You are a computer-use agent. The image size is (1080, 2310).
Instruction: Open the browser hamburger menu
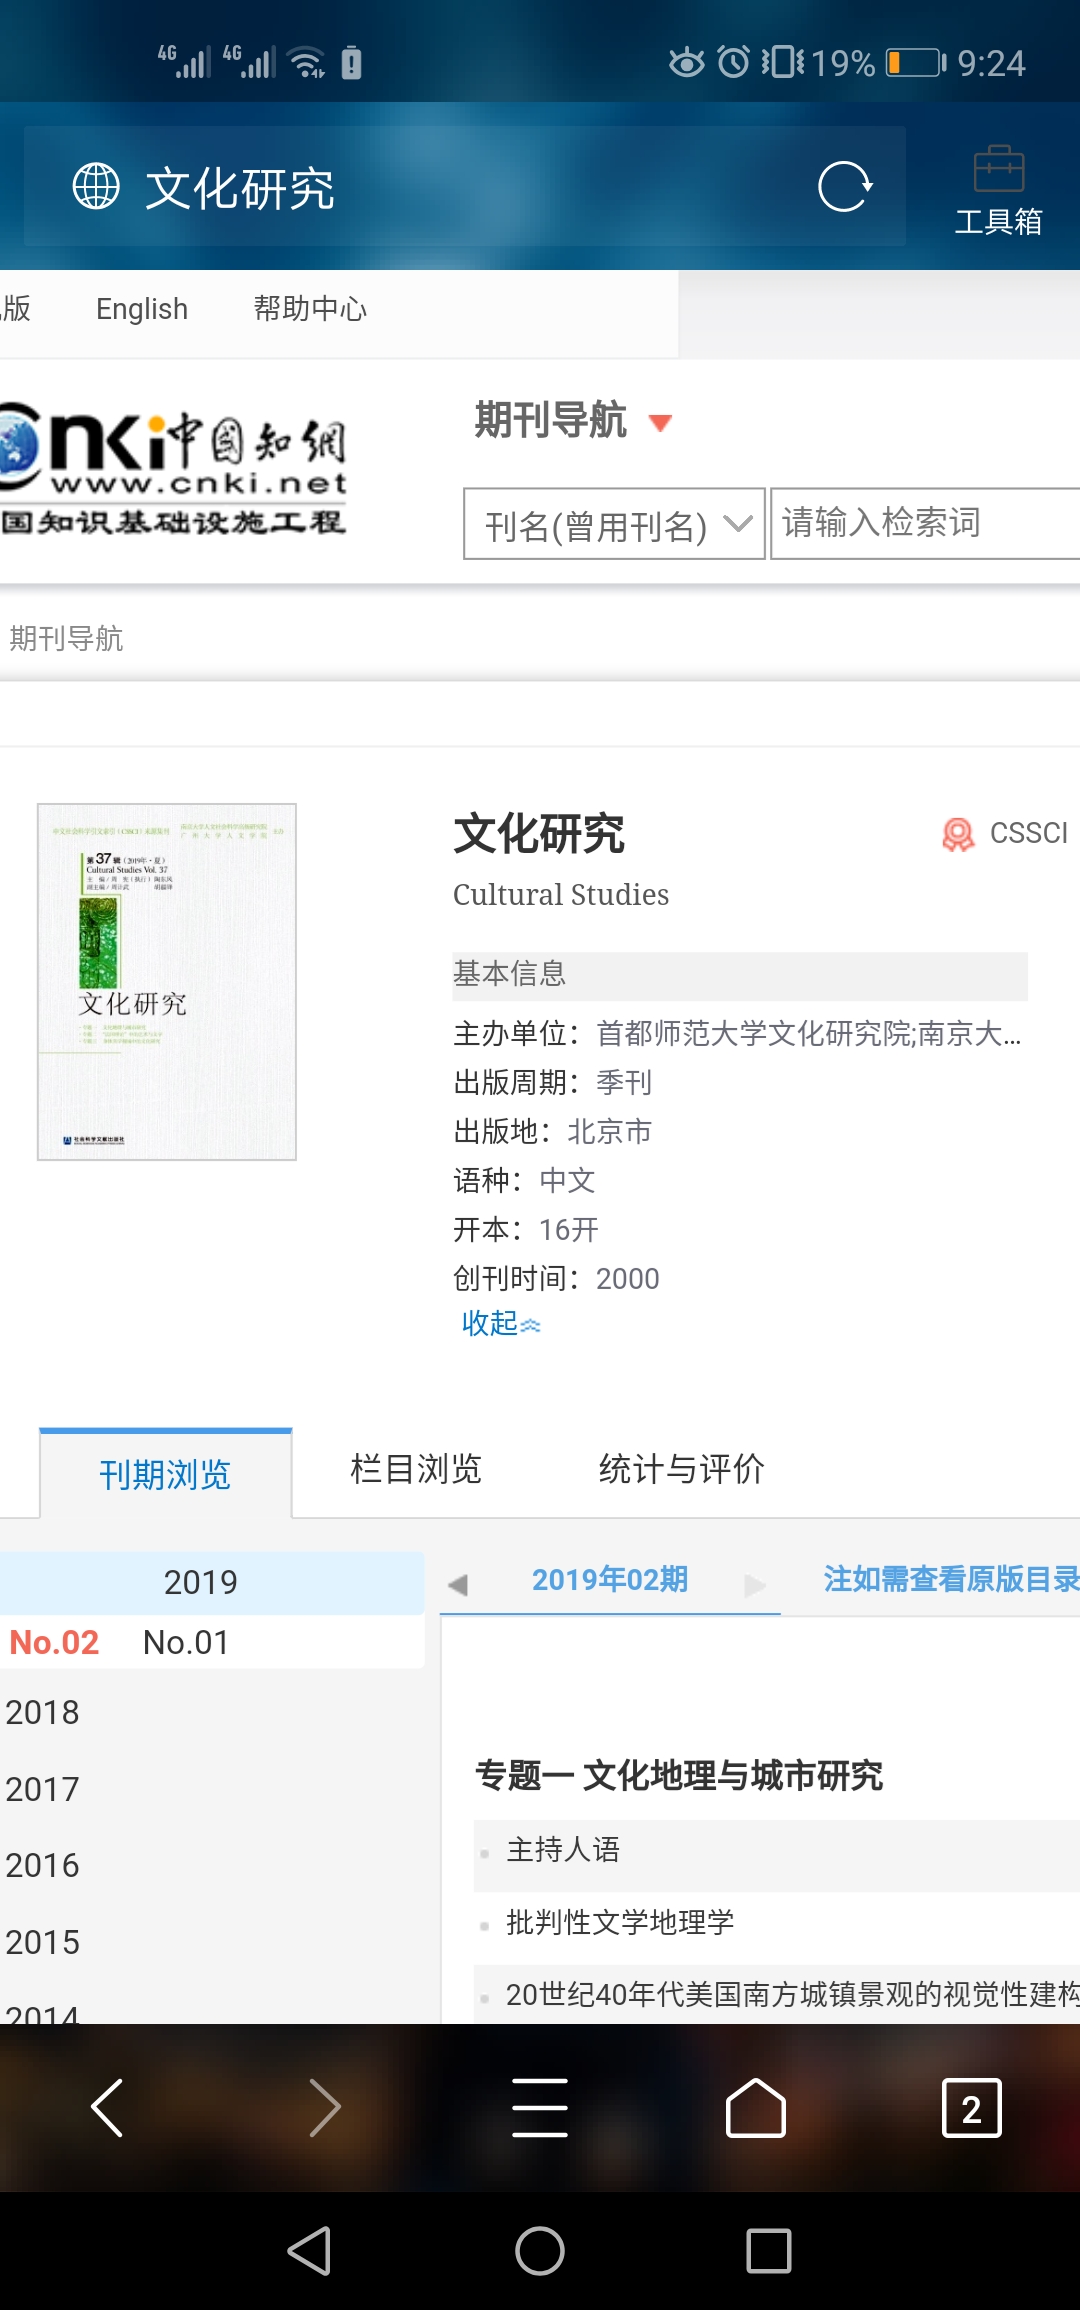(540, 2107)
